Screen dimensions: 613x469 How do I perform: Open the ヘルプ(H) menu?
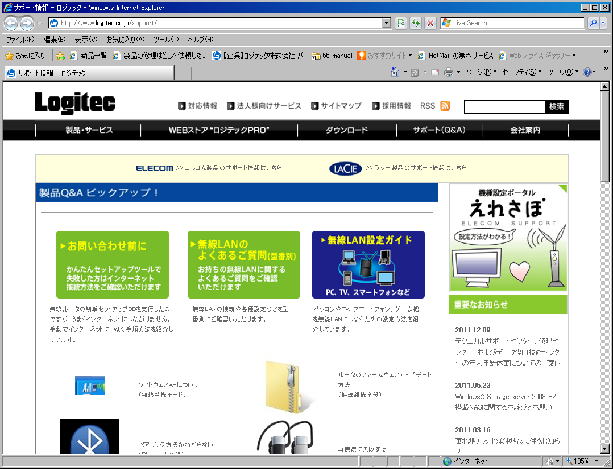200,39
